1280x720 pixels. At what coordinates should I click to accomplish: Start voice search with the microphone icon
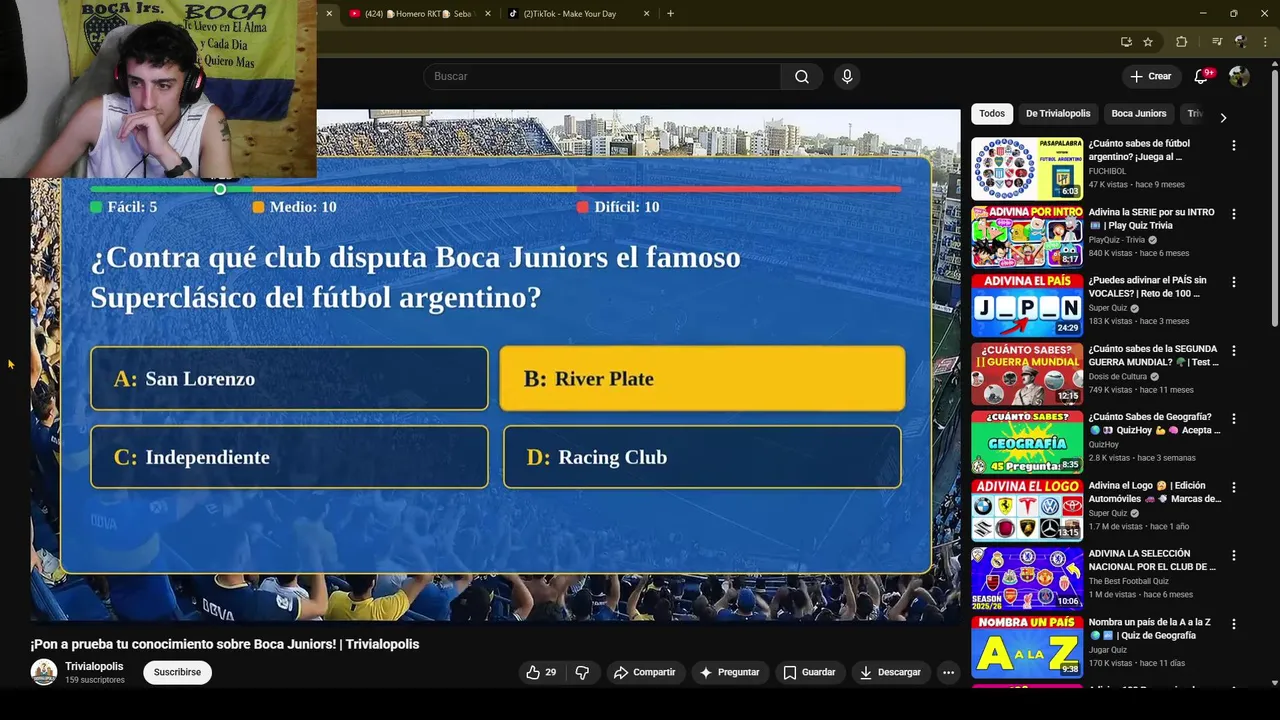[x=847, y=77]
